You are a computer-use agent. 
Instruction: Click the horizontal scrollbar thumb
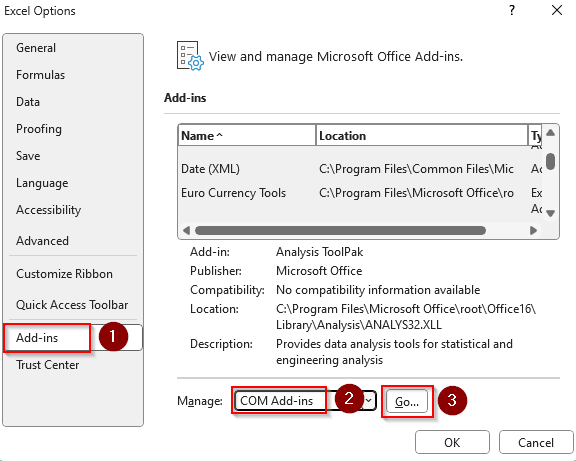click(341, 231)
